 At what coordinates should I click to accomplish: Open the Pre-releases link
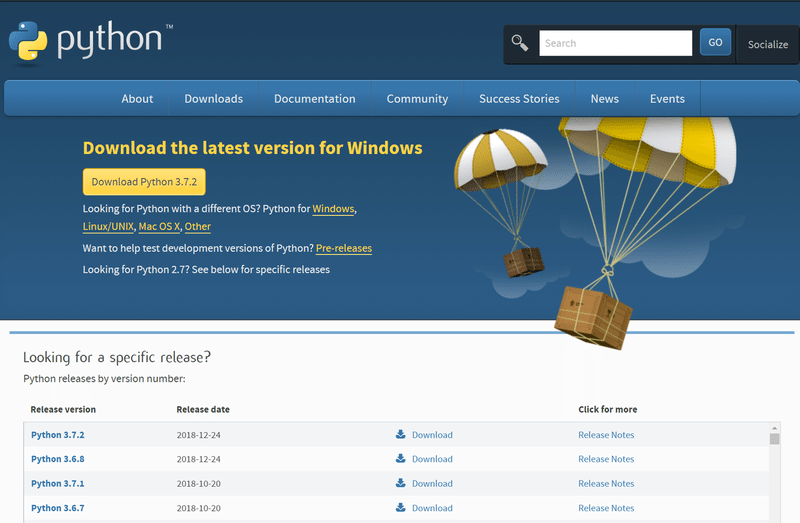point(344,248)
